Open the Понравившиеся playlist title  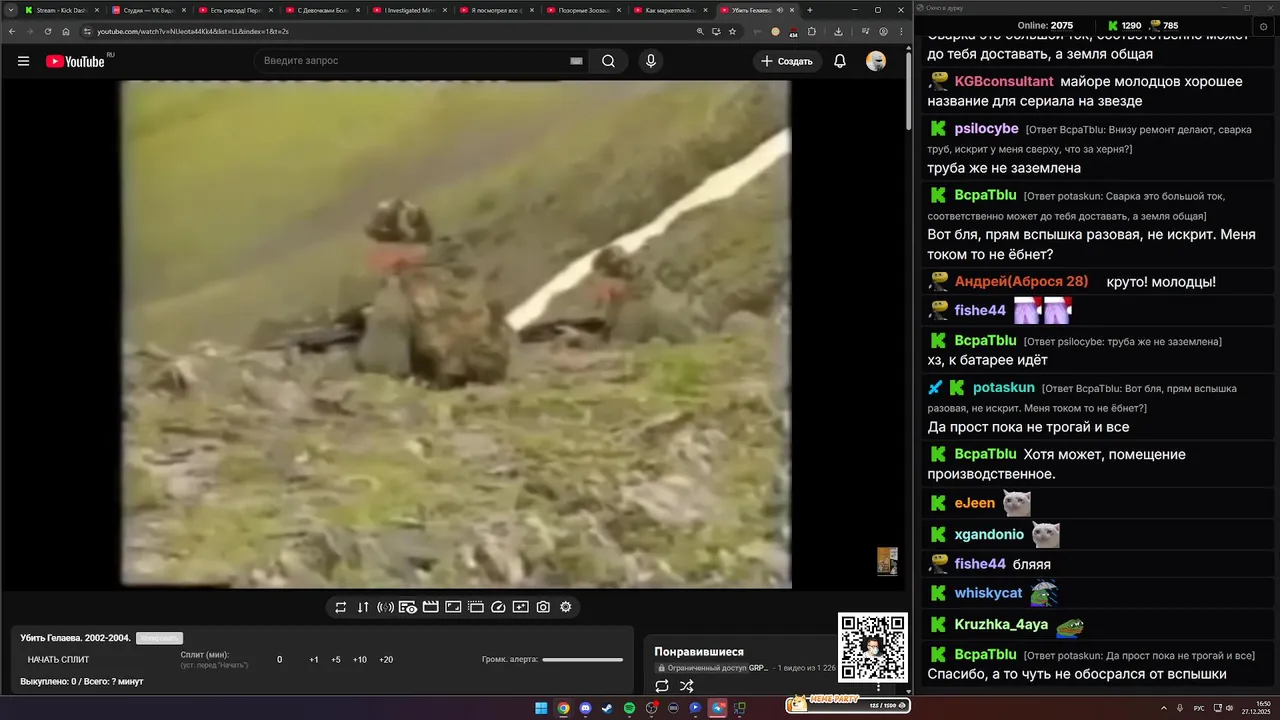(699, 652)
